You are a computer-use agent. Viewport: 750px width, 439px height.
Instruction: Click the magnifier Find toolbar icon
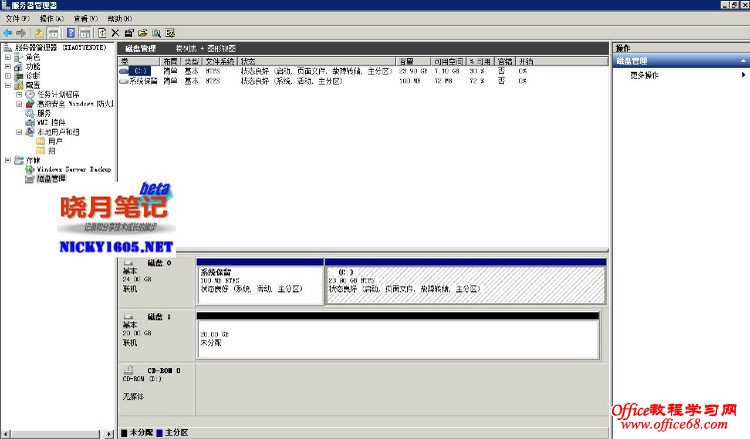(x=156, y=33)
